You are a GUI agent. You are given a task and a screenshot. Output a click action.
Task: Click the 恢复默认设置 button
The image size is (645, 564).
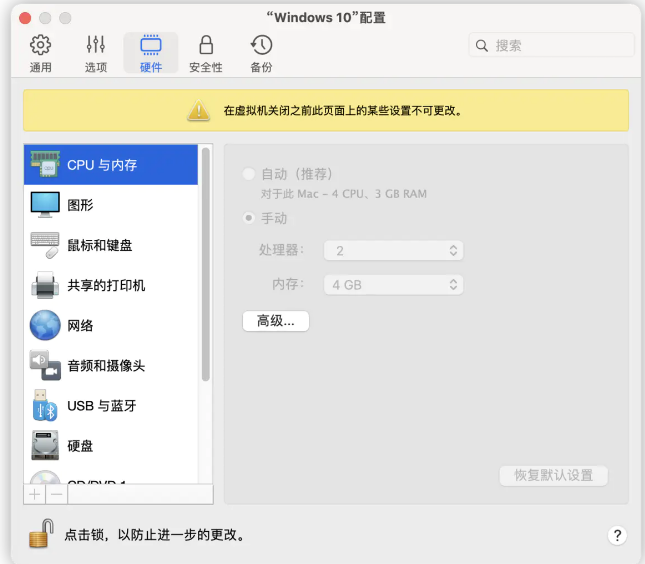tap(553, 475)
